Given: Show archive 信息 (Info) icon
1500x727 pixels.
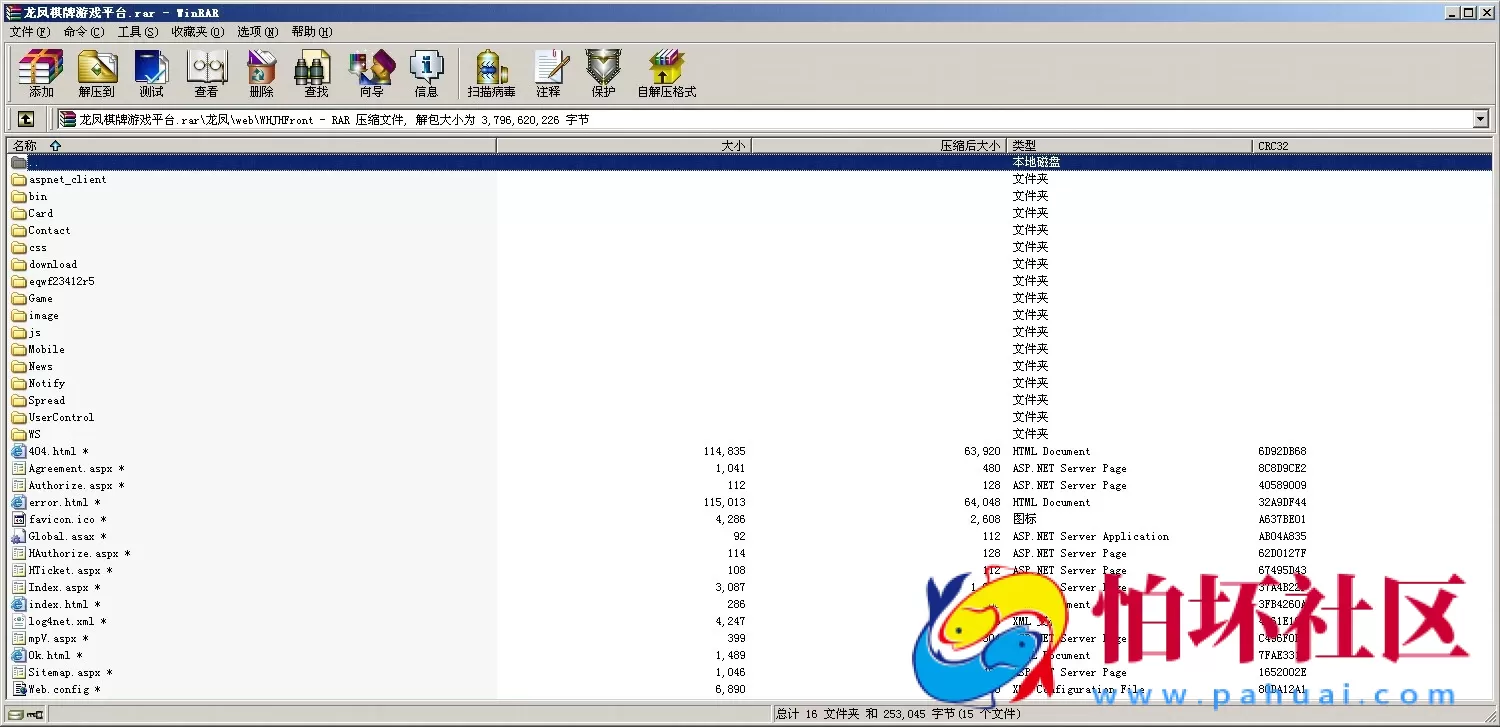Looking at the screenshot, I should tap(426, 74).
